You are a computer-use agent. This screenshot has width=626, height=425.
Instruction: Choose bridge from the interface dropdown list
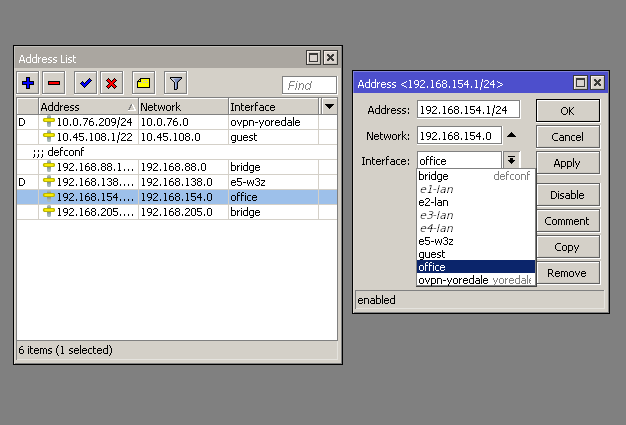click(475, 176)
